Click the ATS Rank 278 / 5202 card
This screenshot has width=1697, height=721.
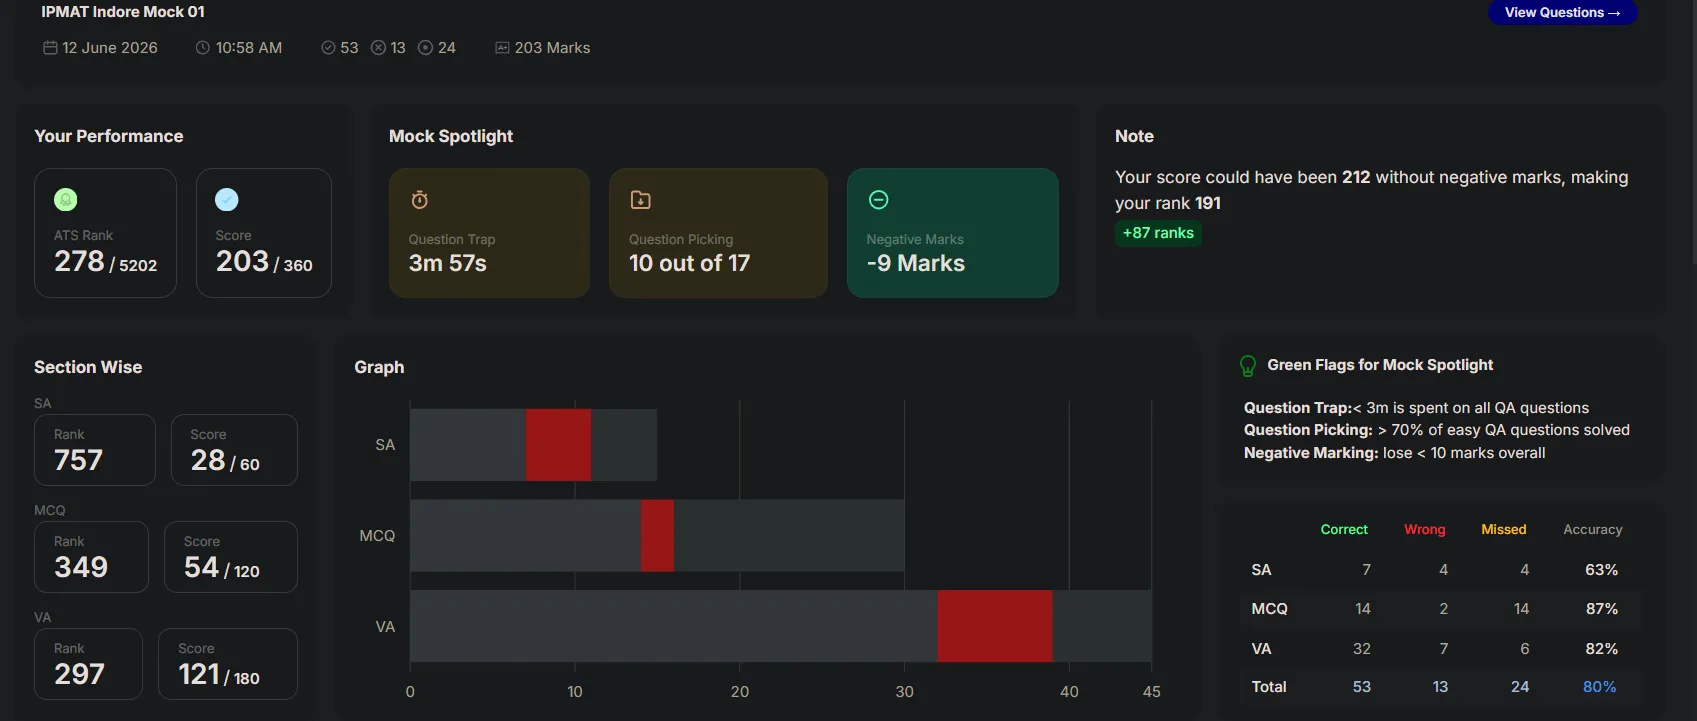point(105,233)
